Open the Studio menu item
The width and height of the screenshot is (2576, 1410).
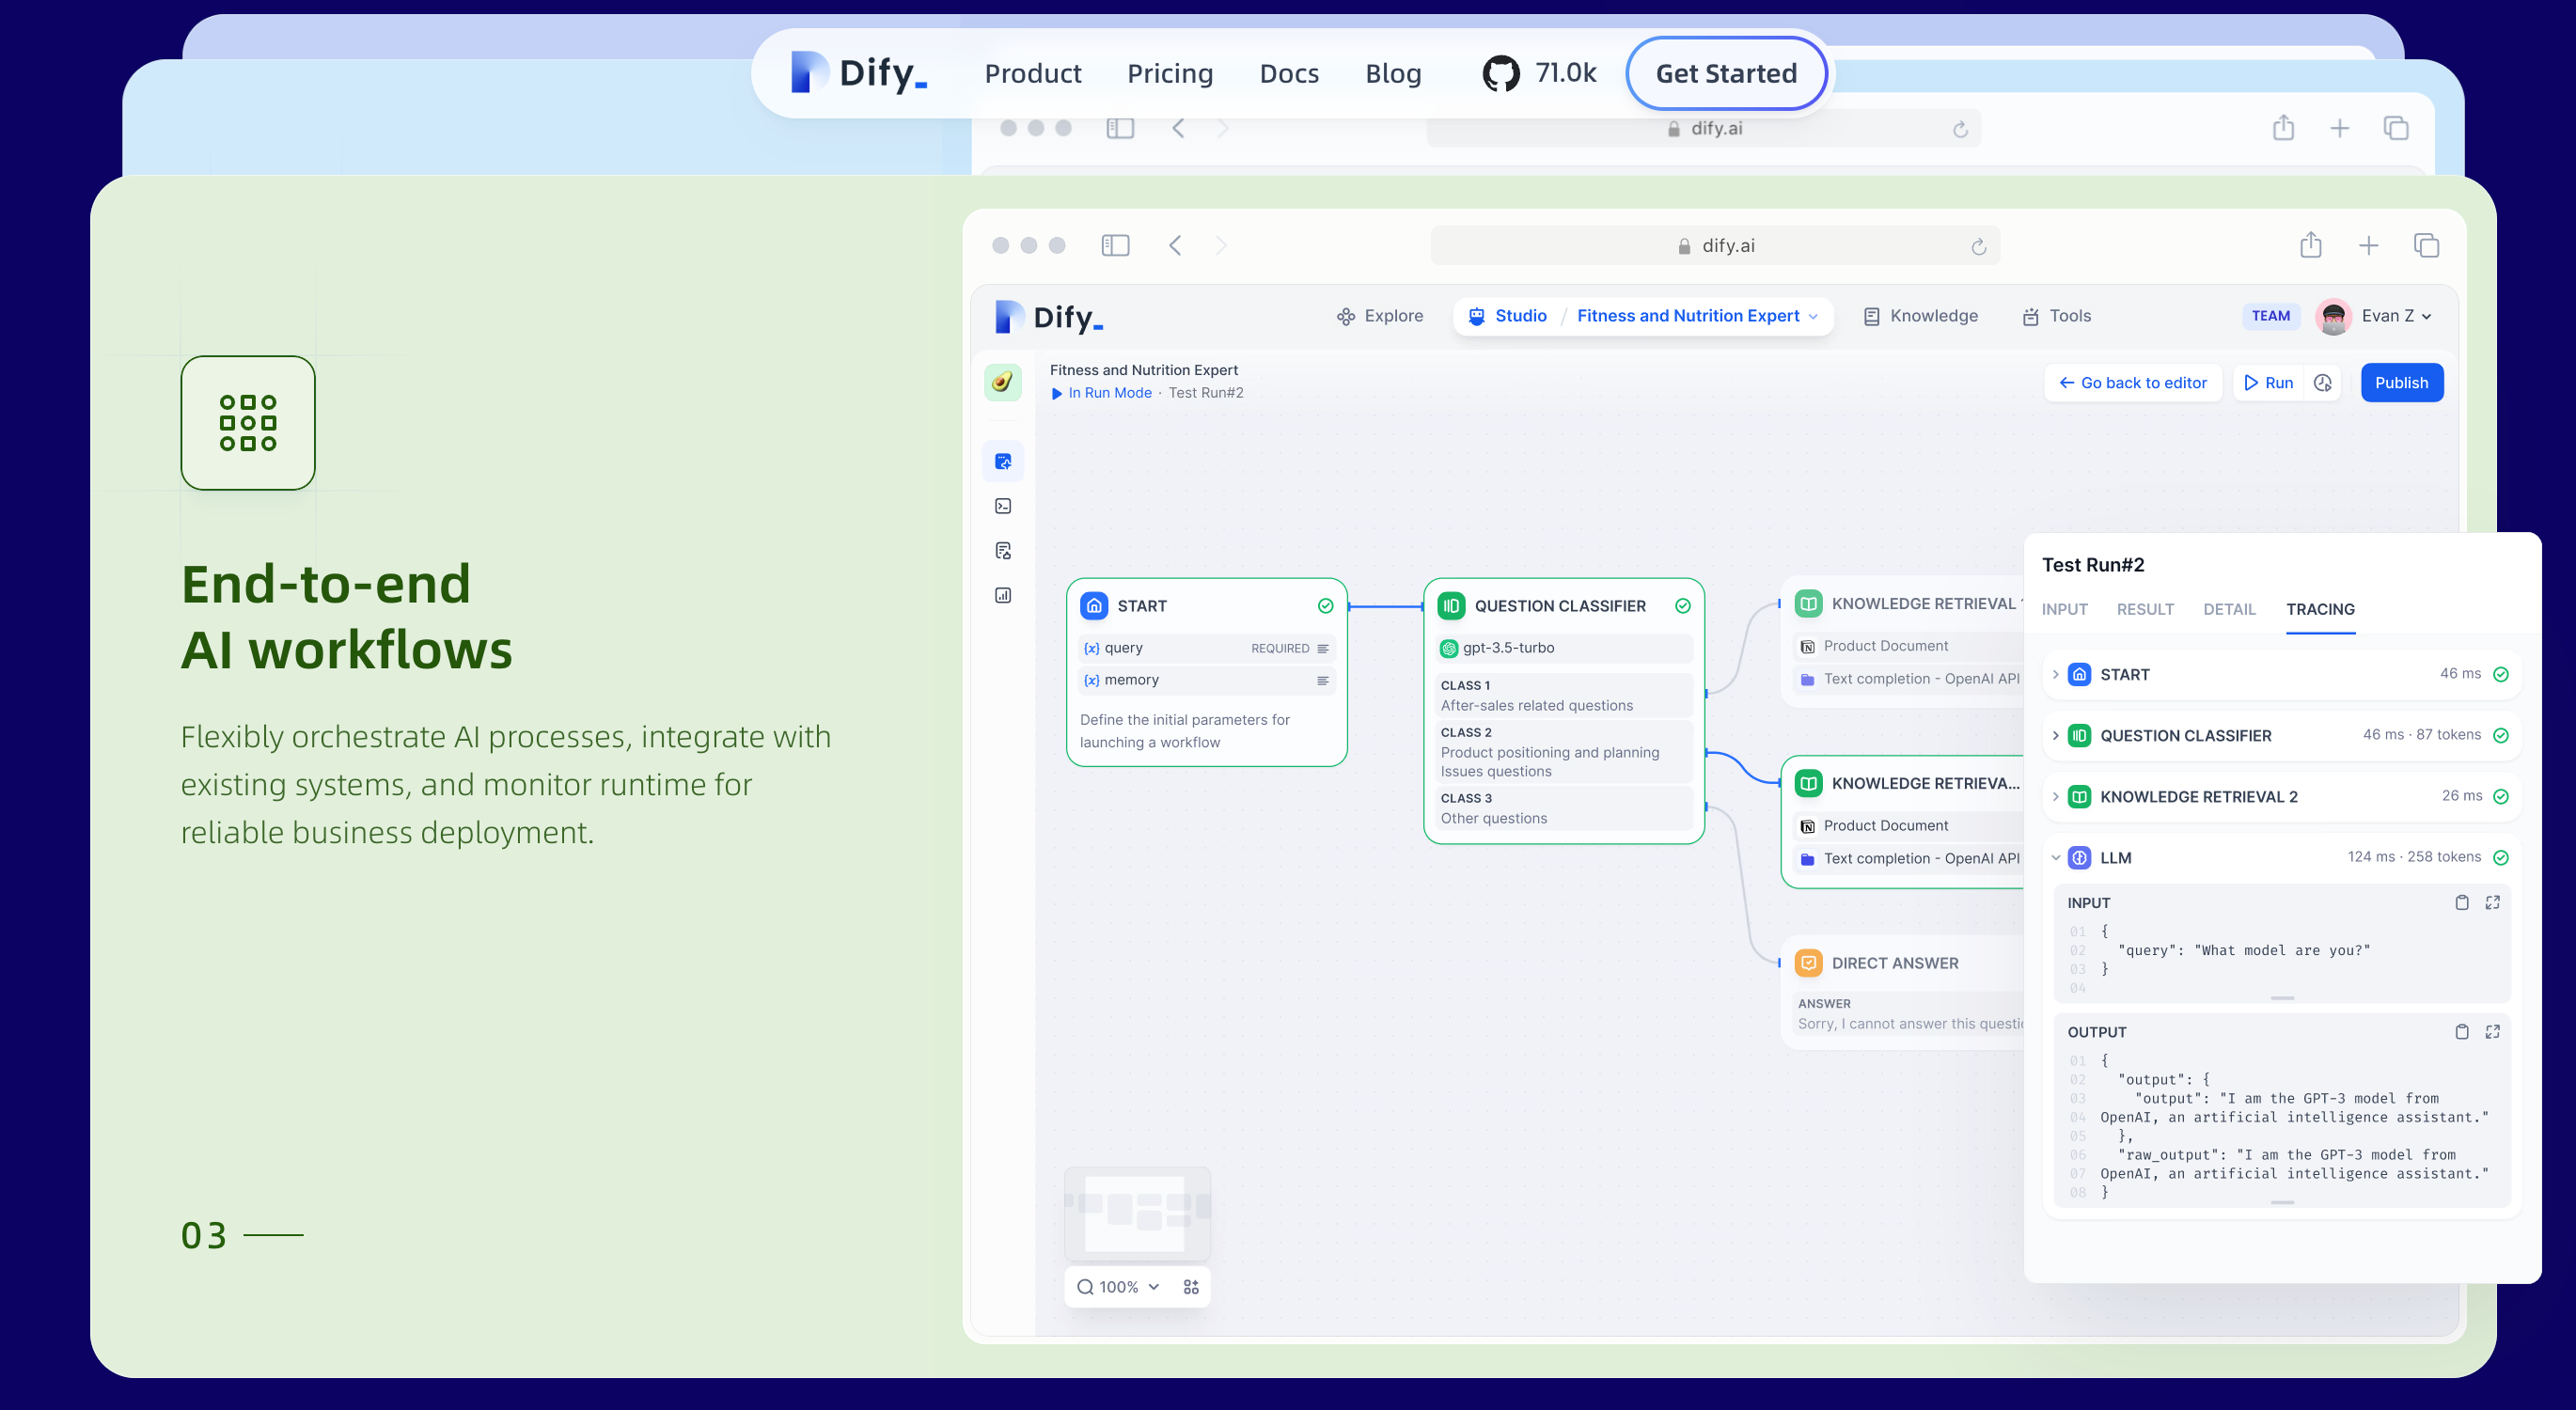(1508, 316)
